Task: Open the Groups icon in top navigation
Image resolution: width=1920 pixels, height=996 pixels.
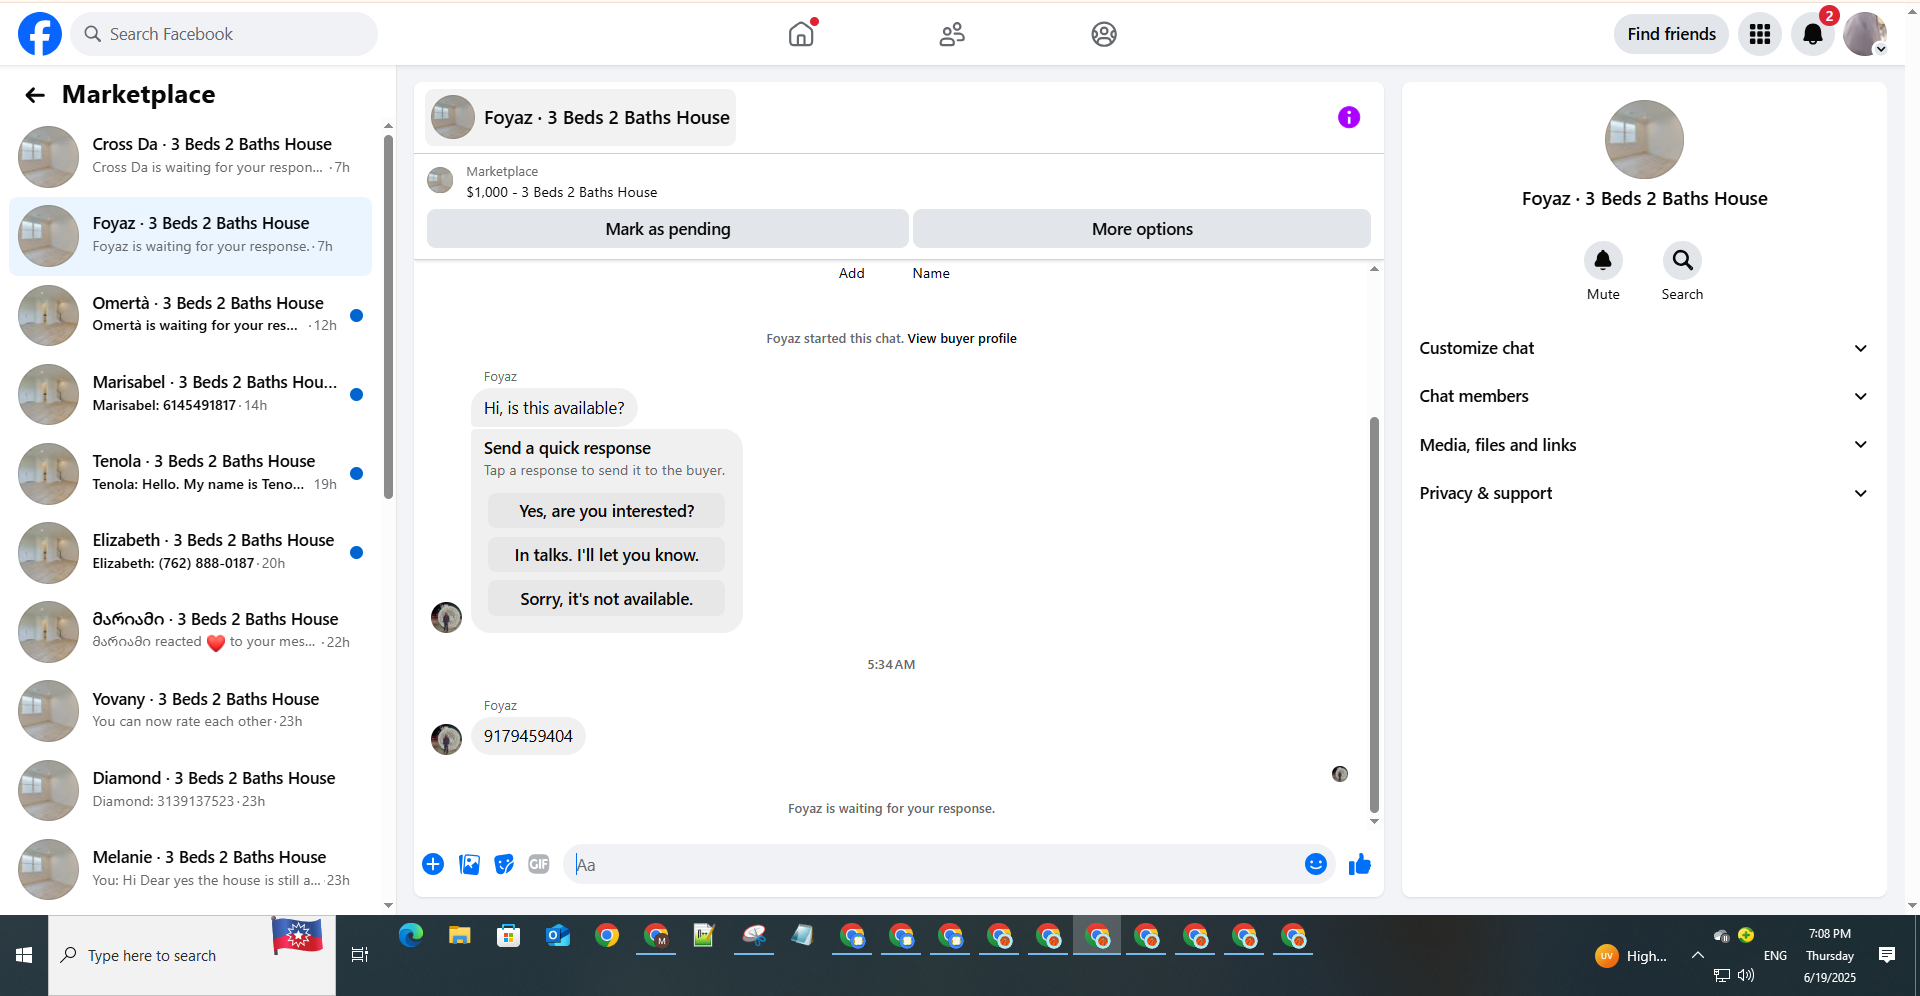Action: click(x=1104, y=34)
